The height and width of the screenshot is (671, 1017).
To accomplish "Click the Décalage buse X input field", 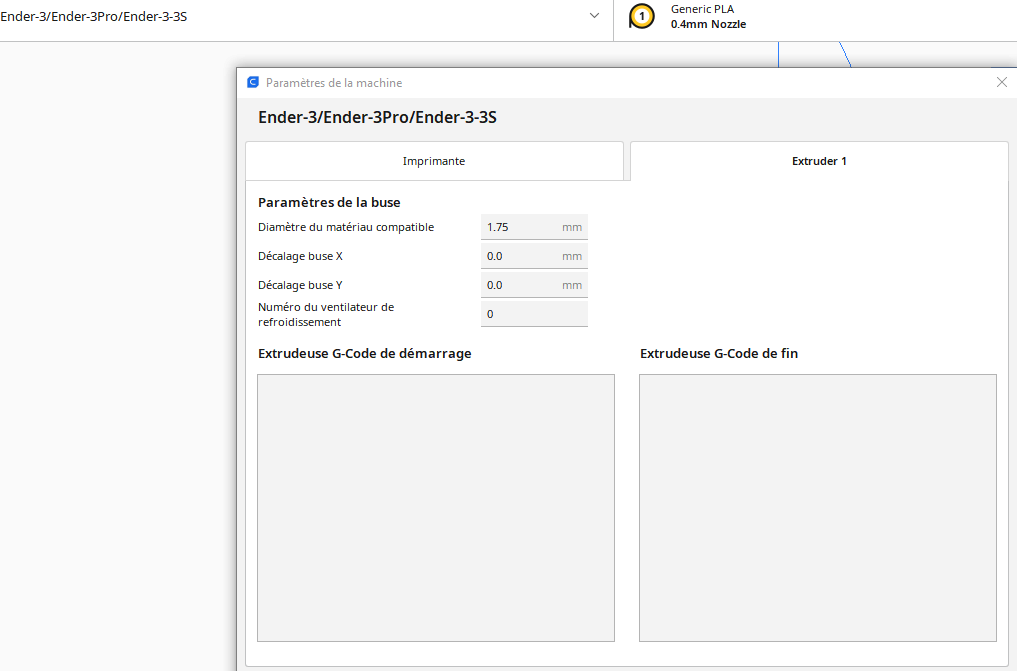I will [534, 256].
